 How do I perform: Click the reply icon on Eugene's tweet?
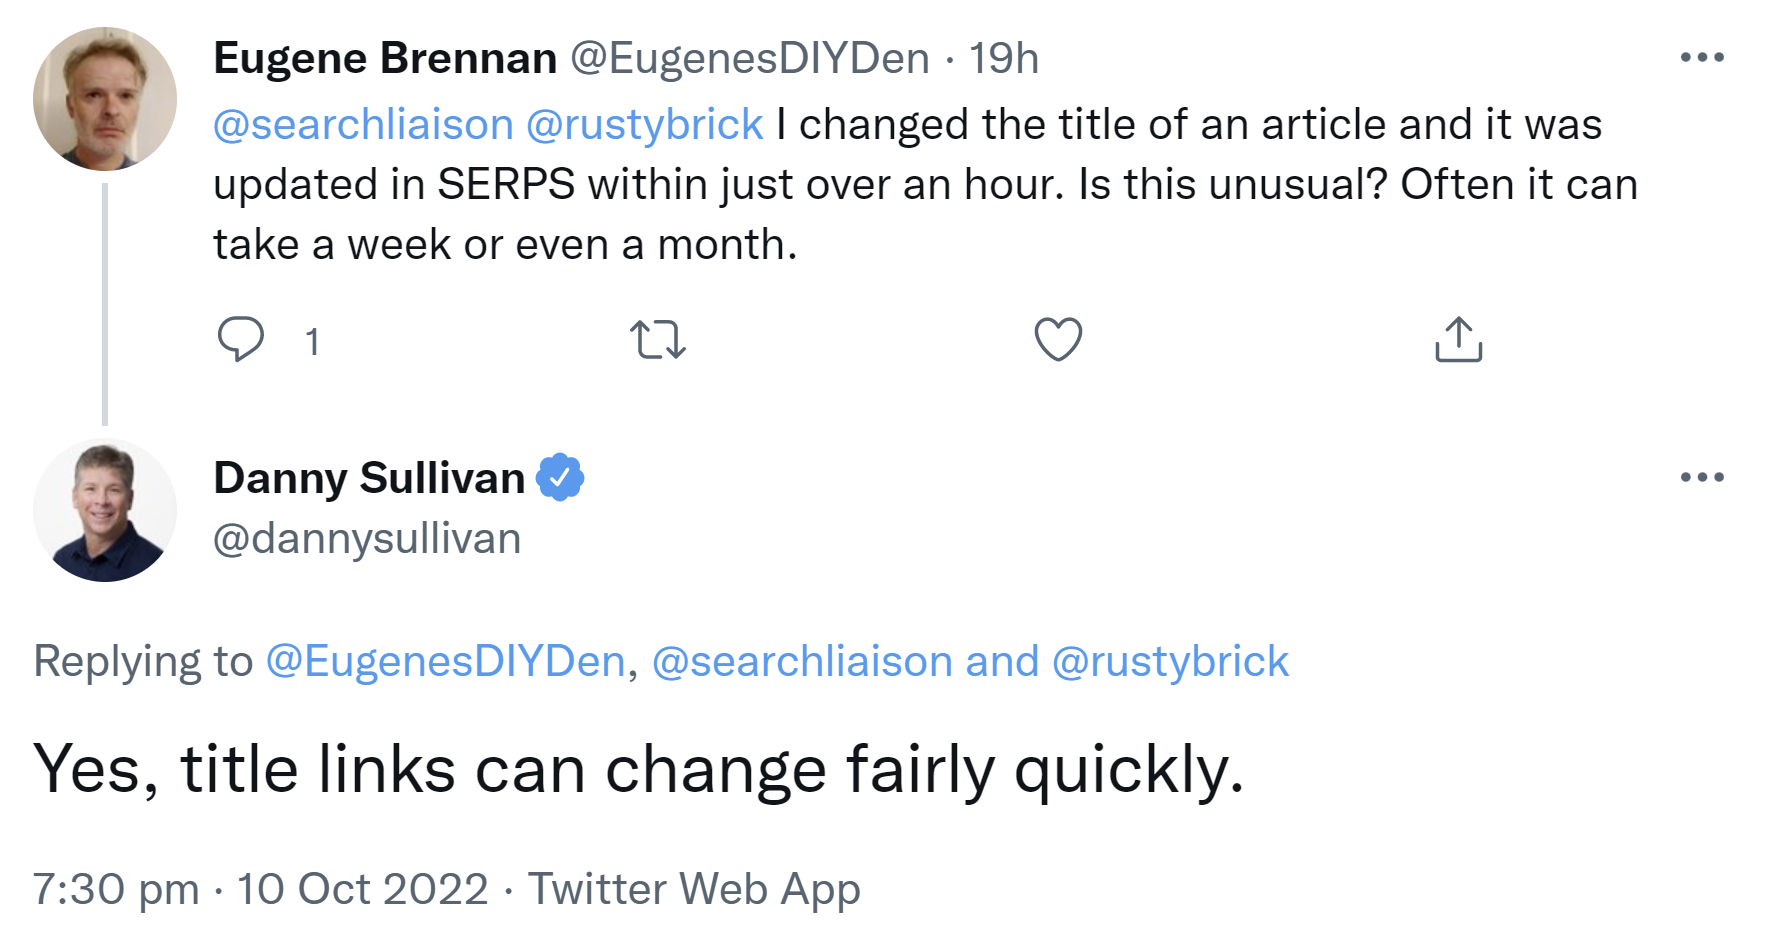(241, 339)
